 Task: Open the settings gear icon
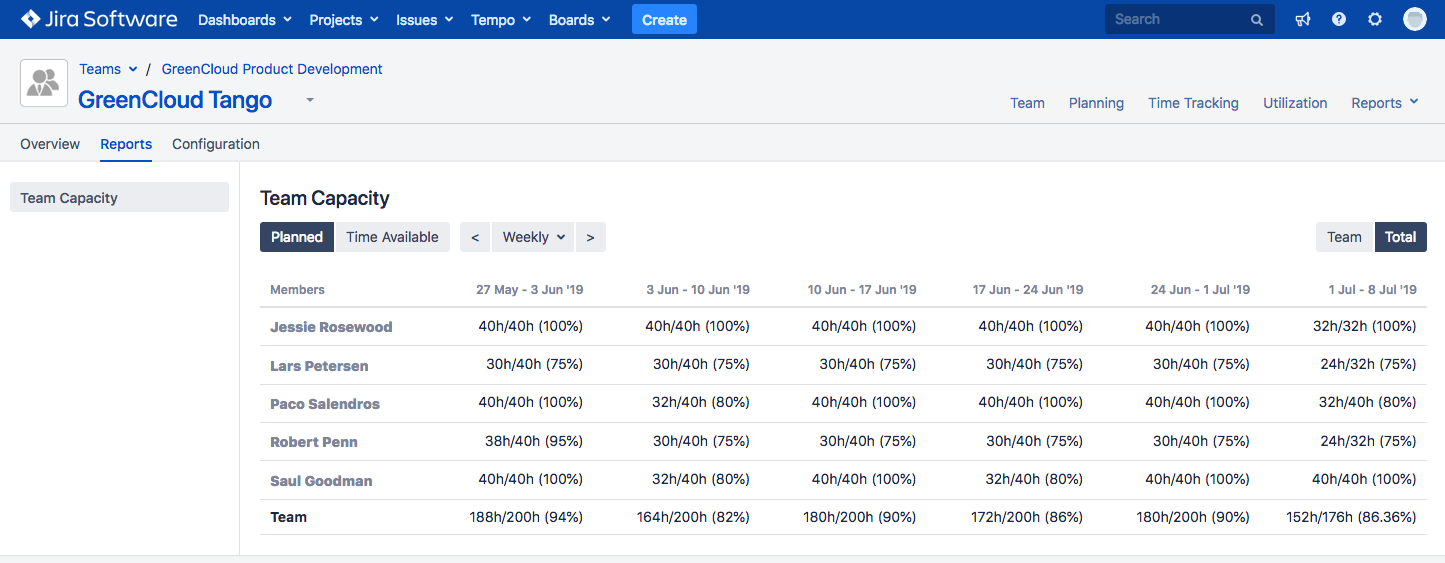[1375, 19]
